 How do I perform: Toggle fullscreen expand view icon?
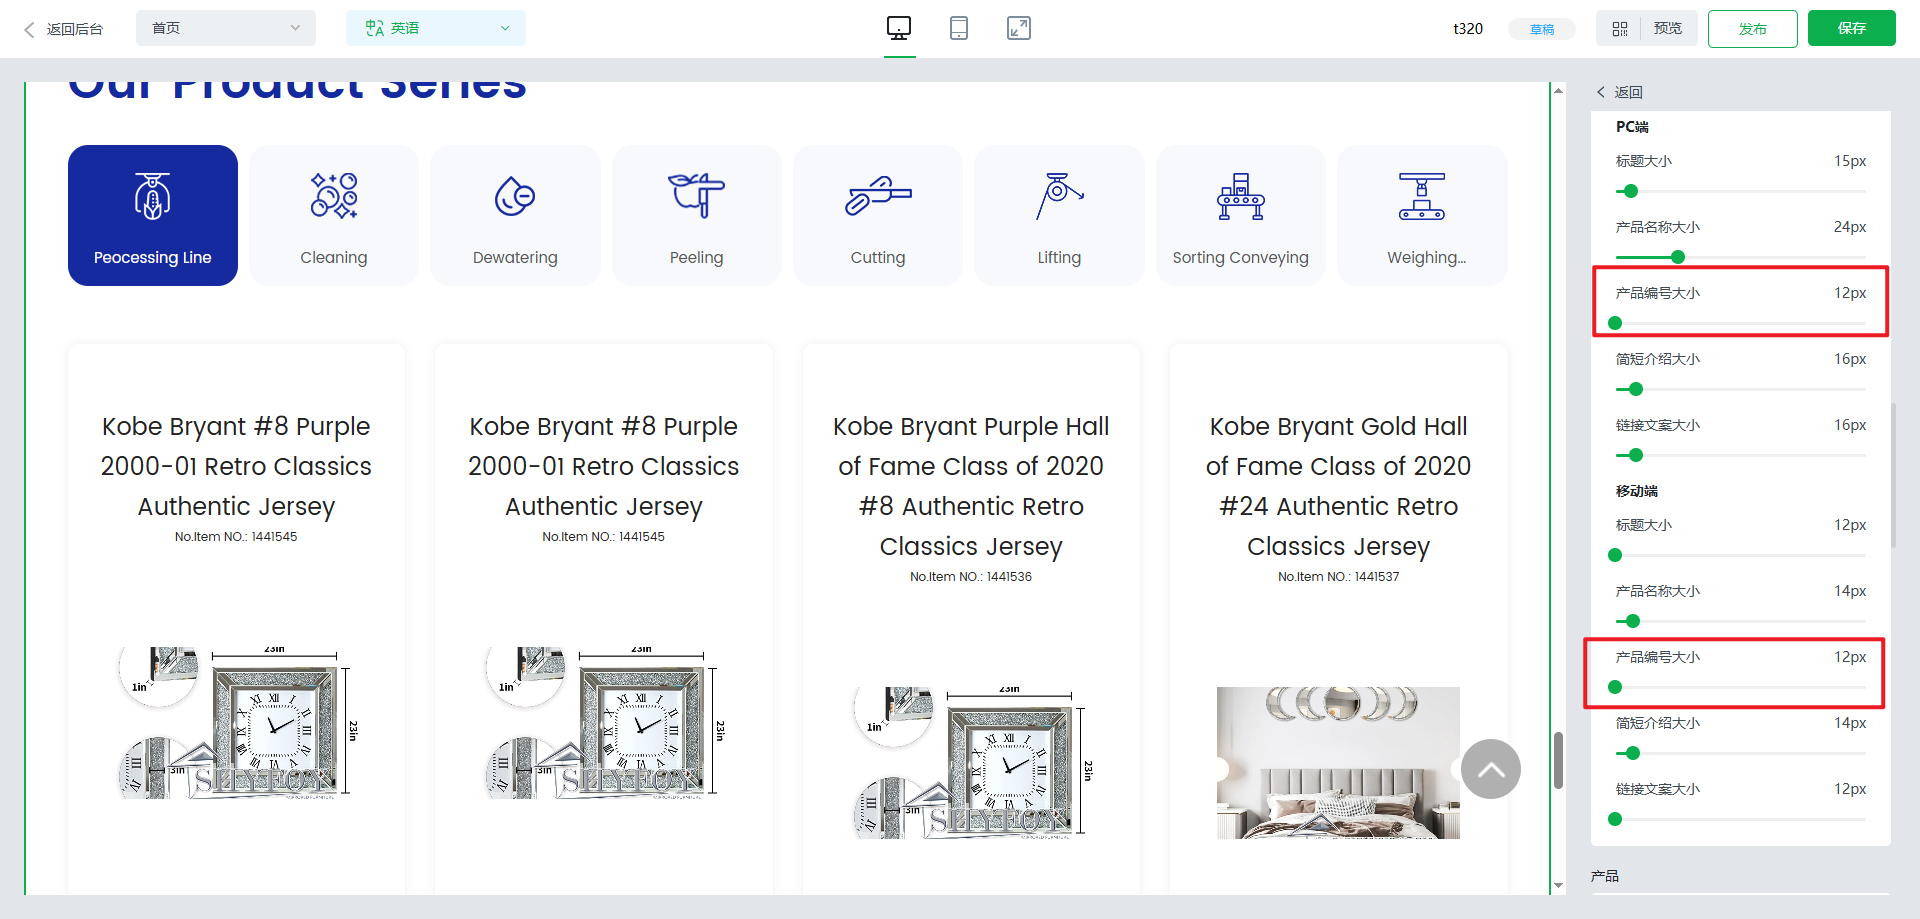pos(1018,28)
